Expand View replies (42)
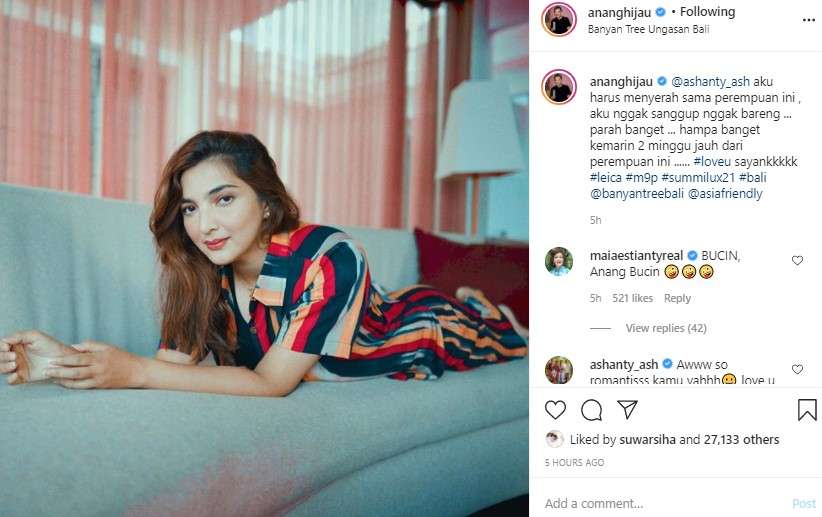822x517 pixels. [666, 328]
